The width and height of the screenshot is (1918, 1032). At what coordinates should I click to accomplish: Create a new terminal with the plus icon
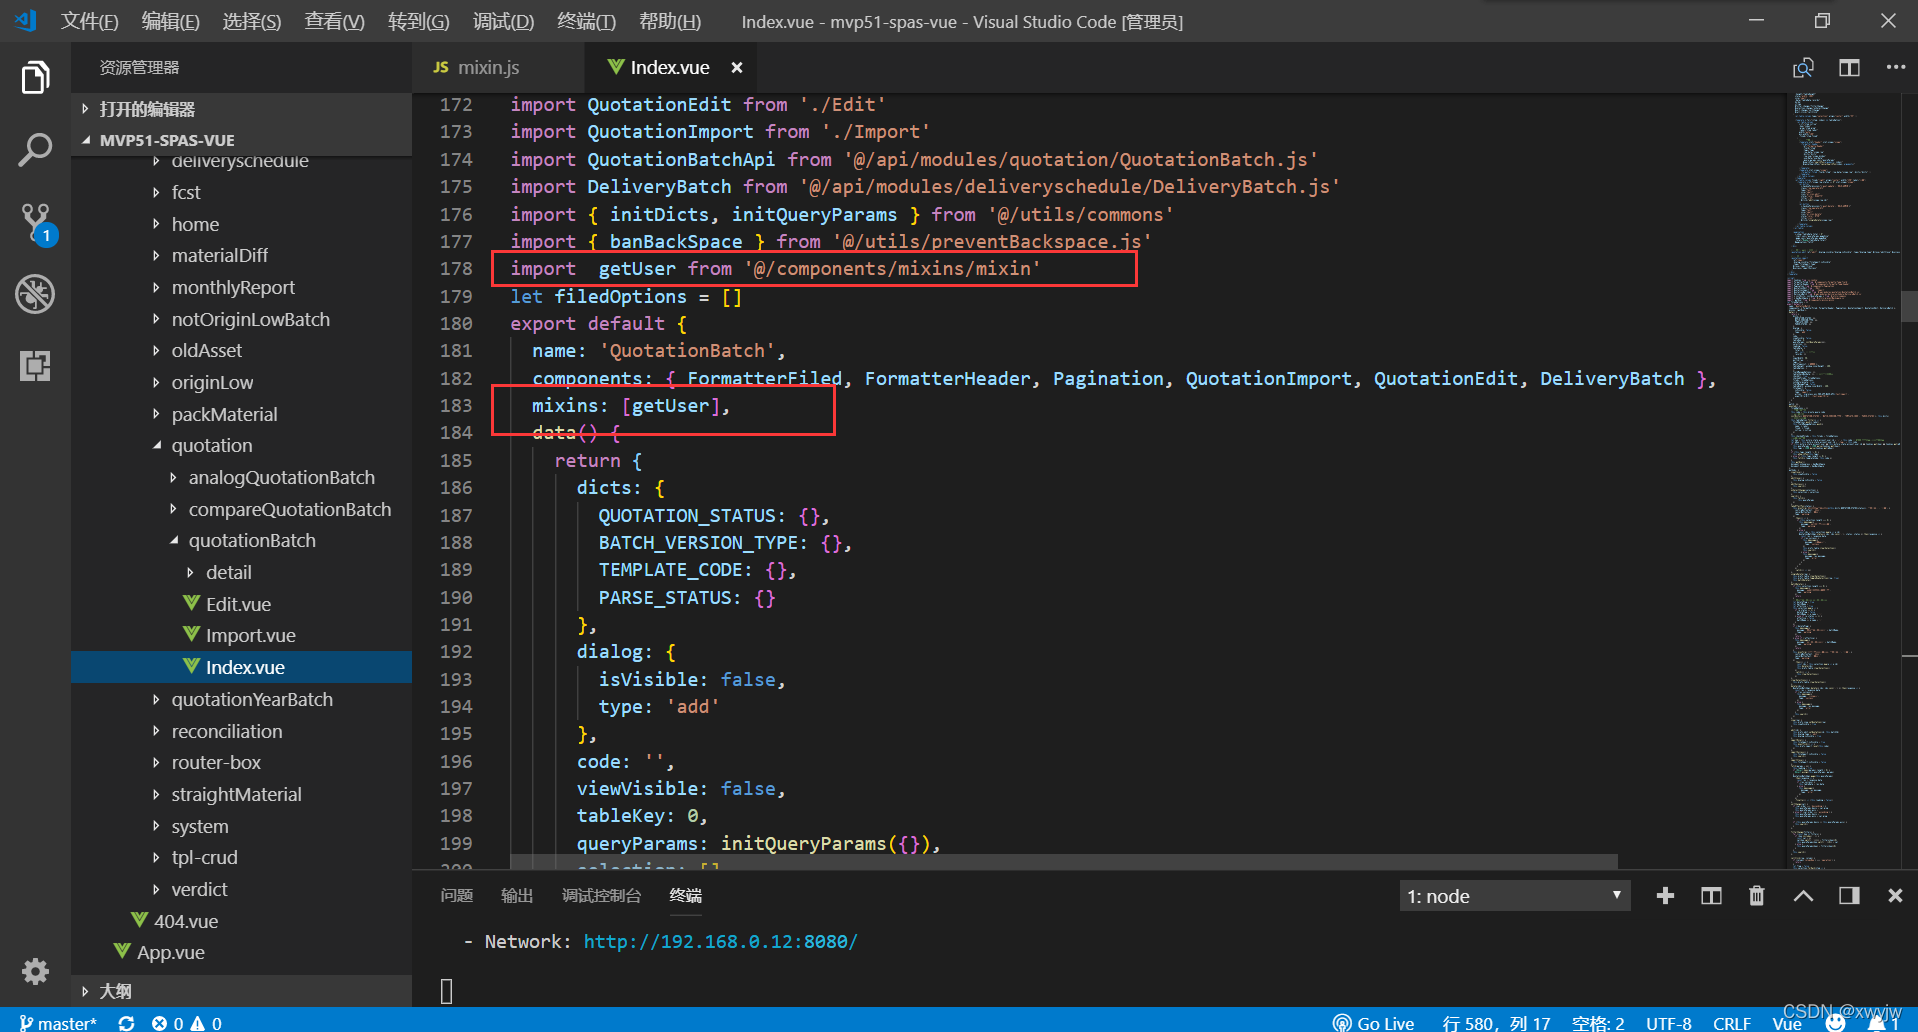click(1665, 895)
